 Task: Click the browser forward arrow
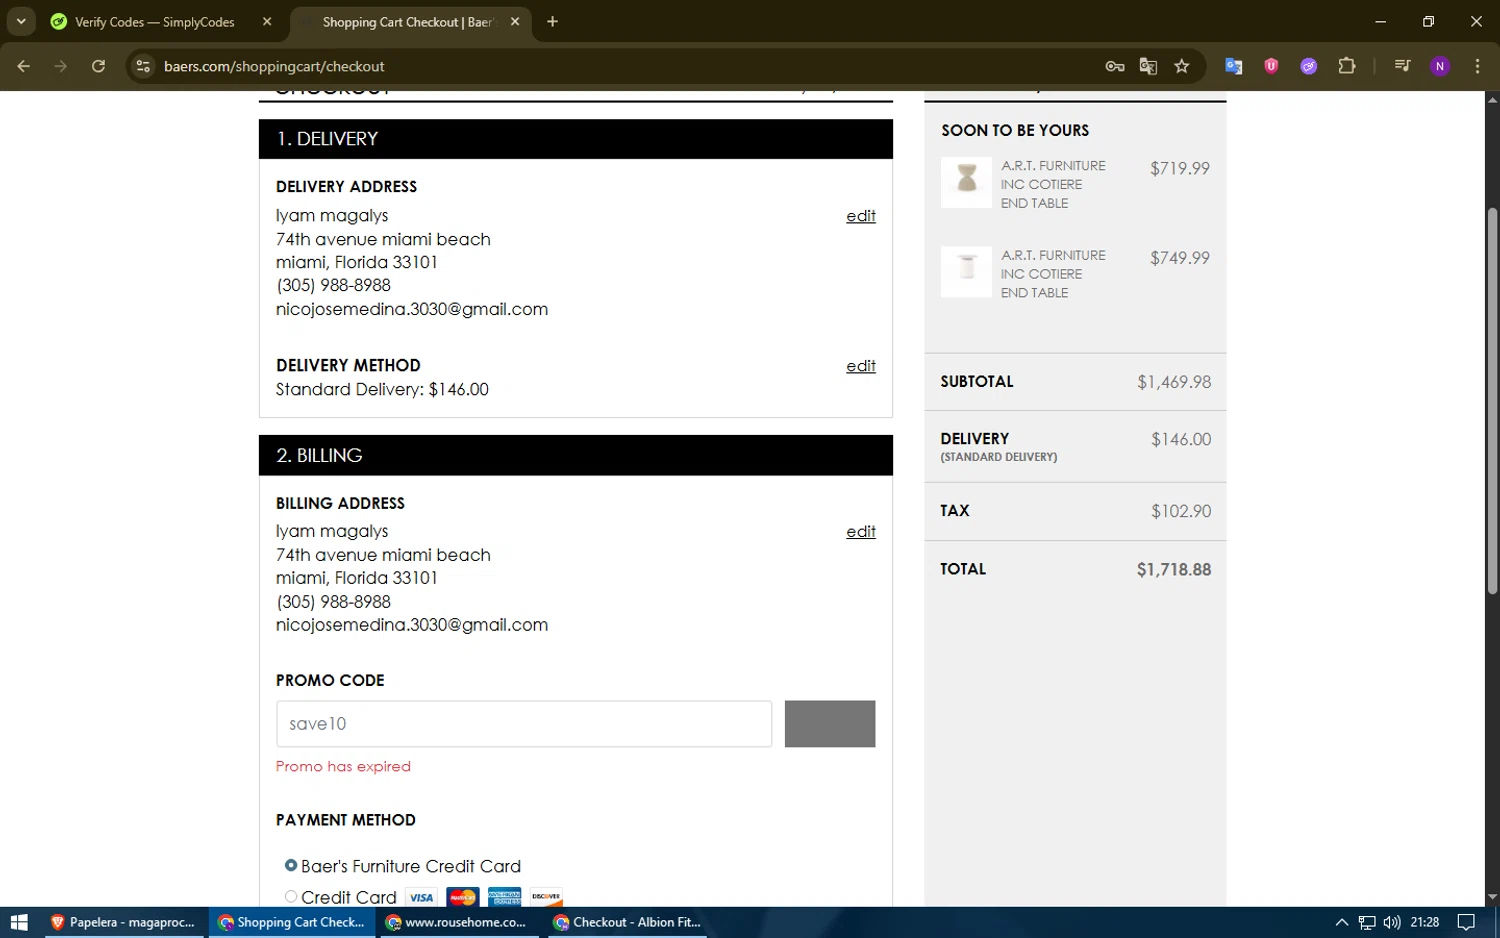coord(61,66)
